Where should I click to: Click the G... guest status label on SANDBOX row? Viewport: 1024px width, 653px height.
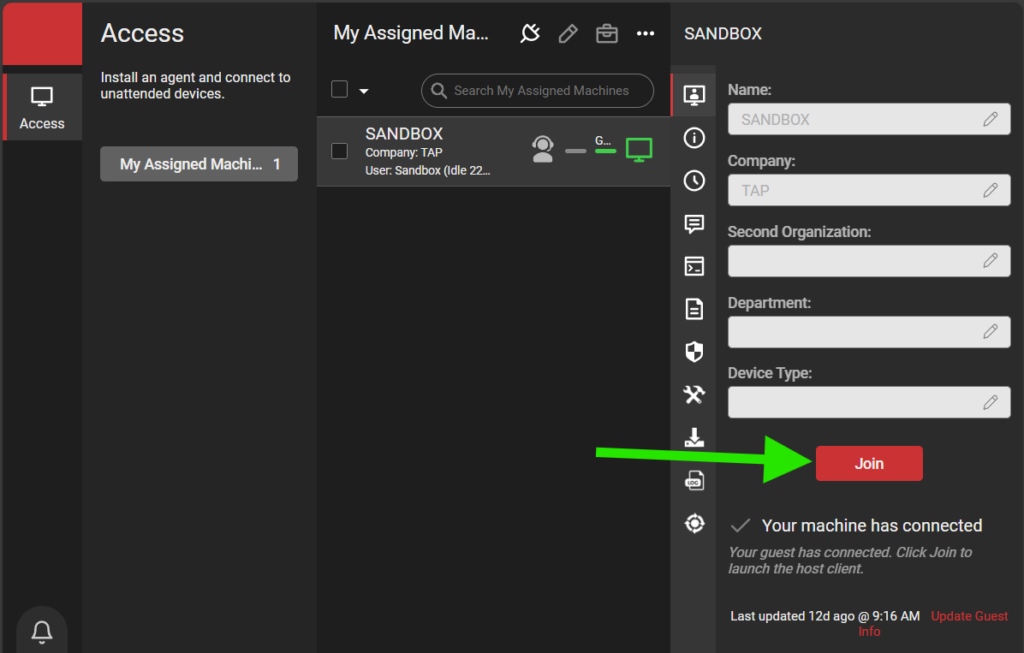coord(604,142)
